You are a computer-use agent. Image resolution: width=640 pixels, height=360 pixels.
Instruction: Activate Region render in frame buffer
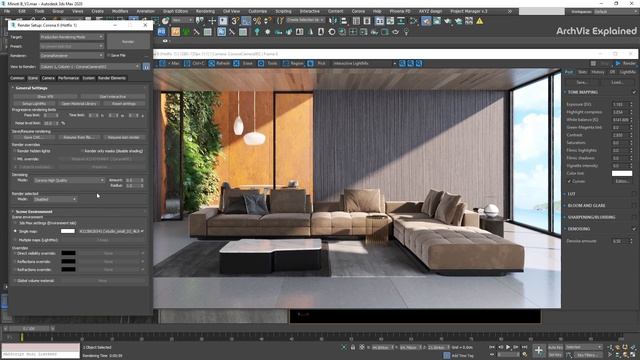point(293,63)
